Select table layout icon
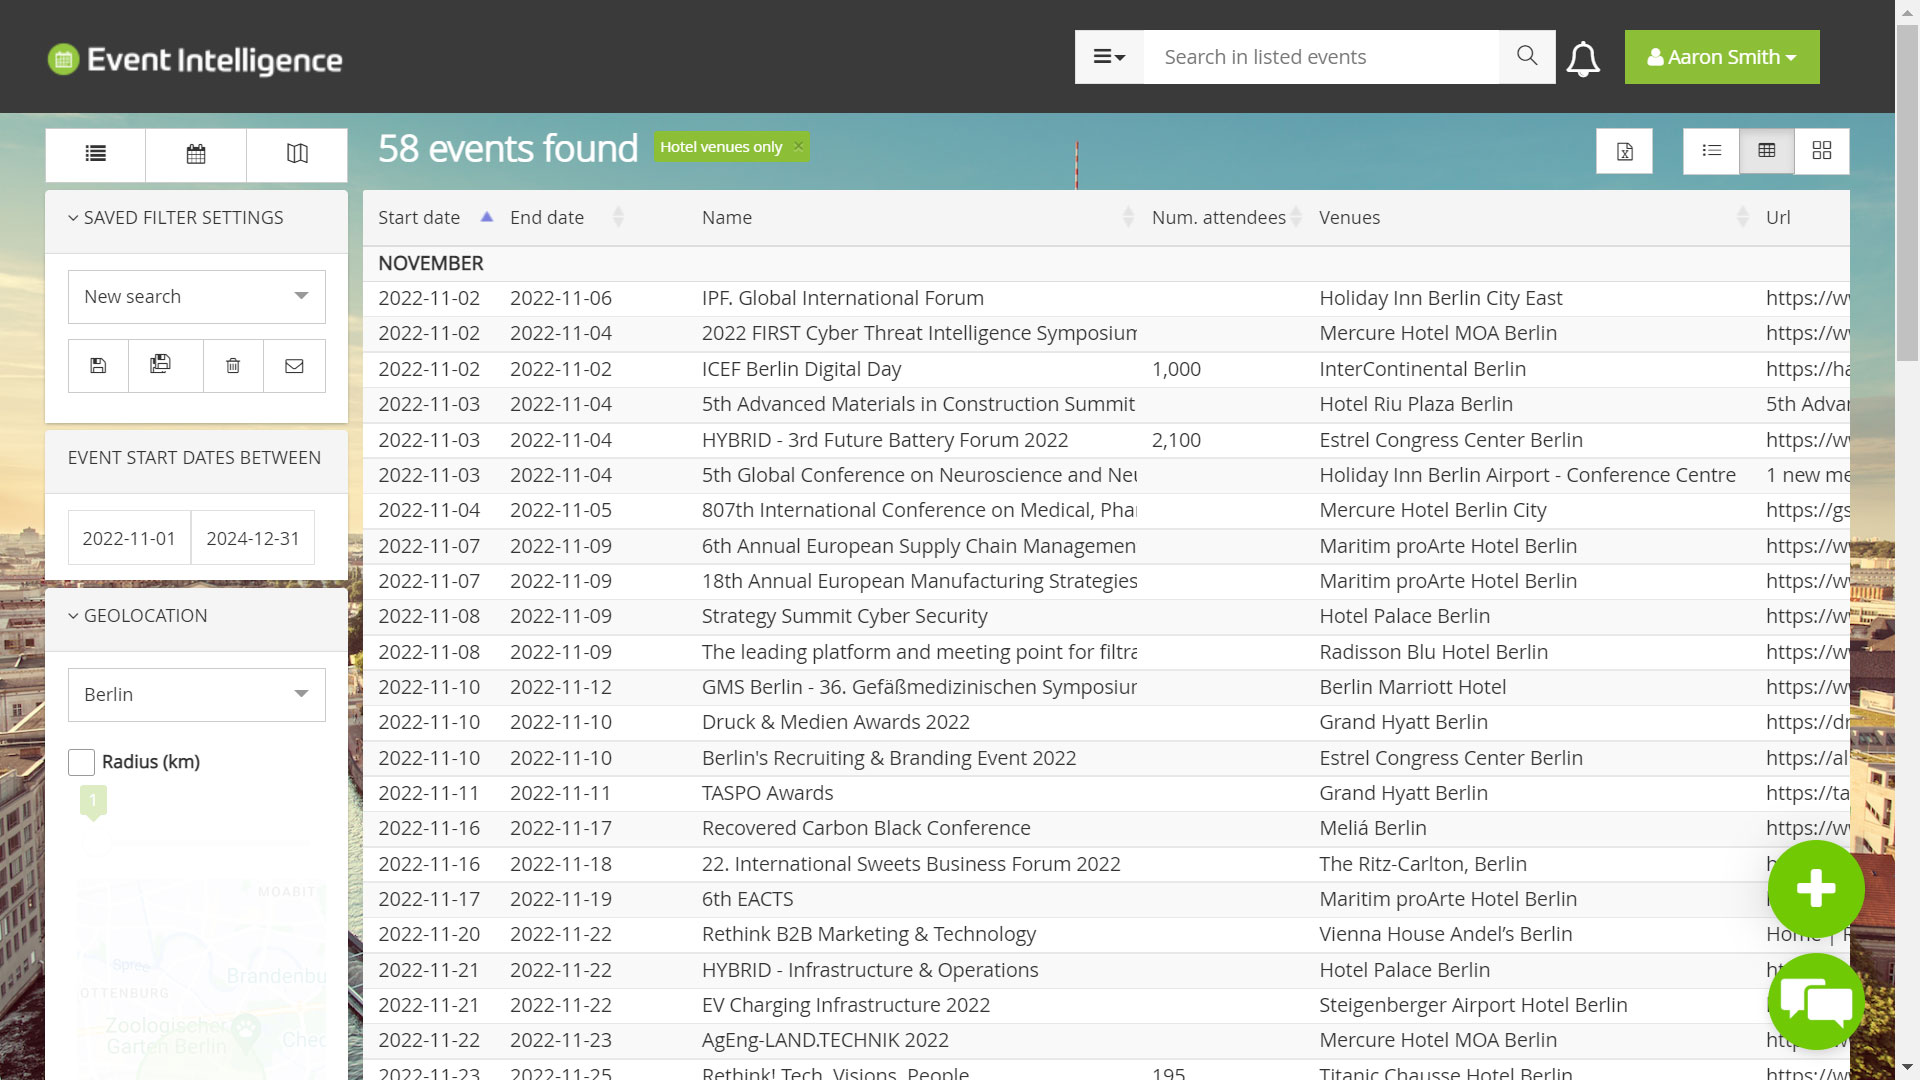Screen dimensions: 1920x1080 [x=1767, y=151]
